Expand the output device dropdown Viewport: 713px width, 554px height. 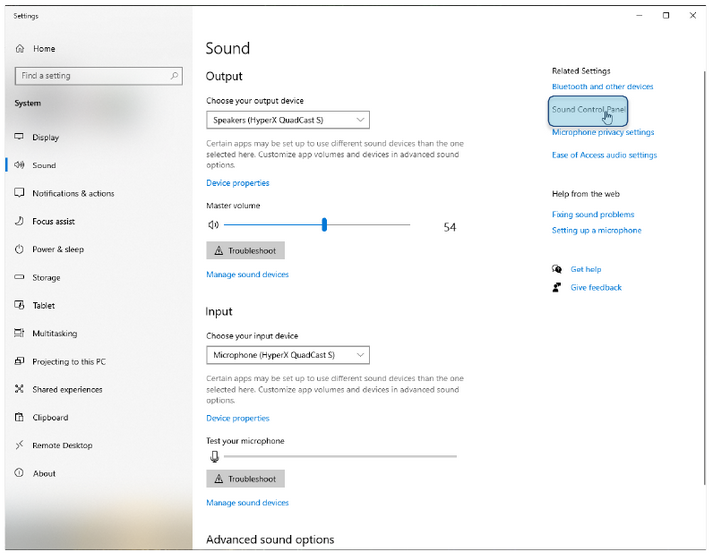click(x=288, y=120)
